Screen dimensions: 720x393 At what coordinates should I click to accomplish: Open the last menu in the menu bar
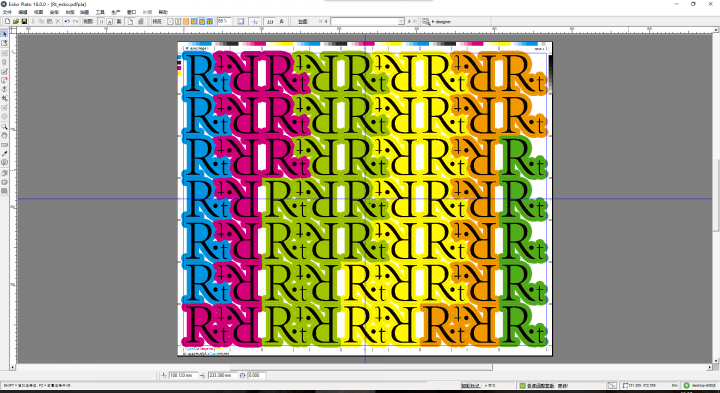[163, 12]
